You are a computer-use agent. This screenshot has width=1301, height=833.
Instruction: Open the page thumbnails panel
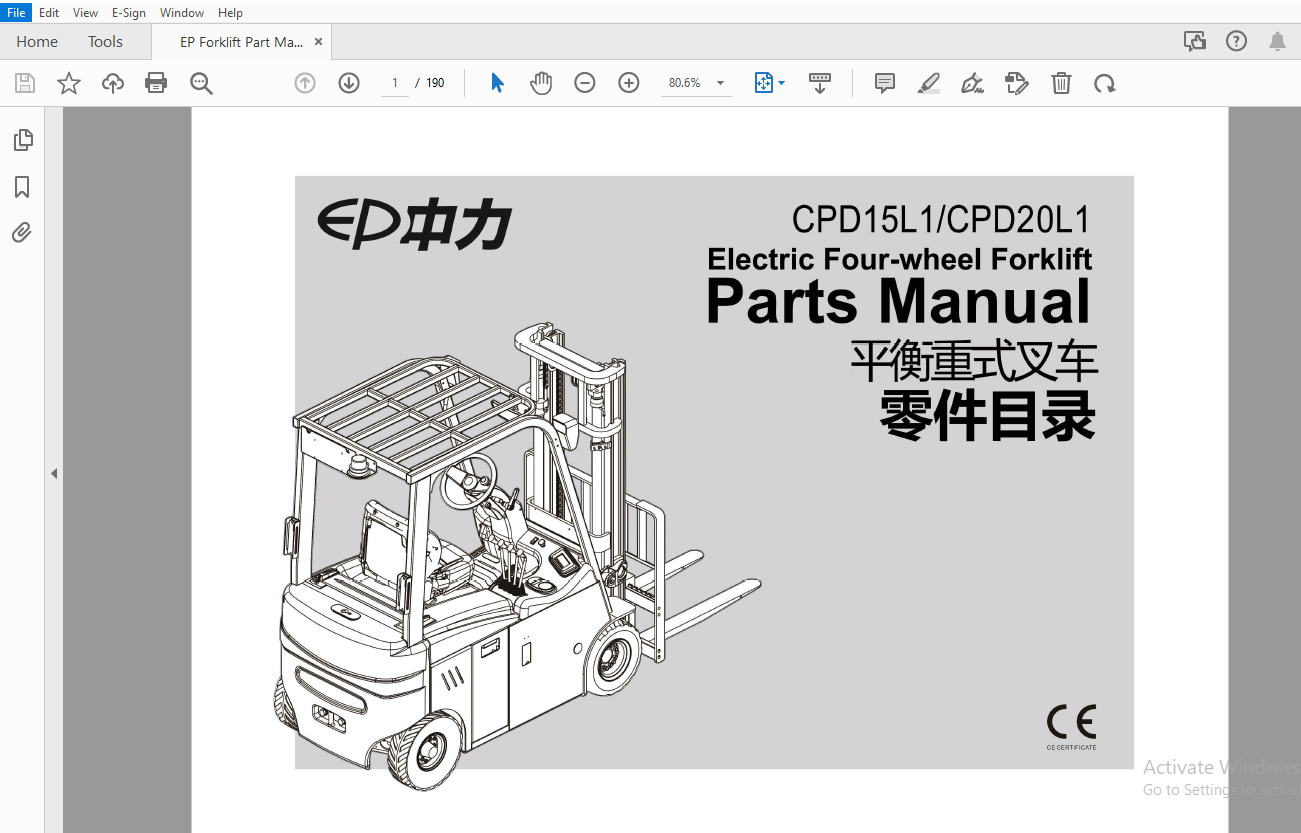[x=22, y=140]
